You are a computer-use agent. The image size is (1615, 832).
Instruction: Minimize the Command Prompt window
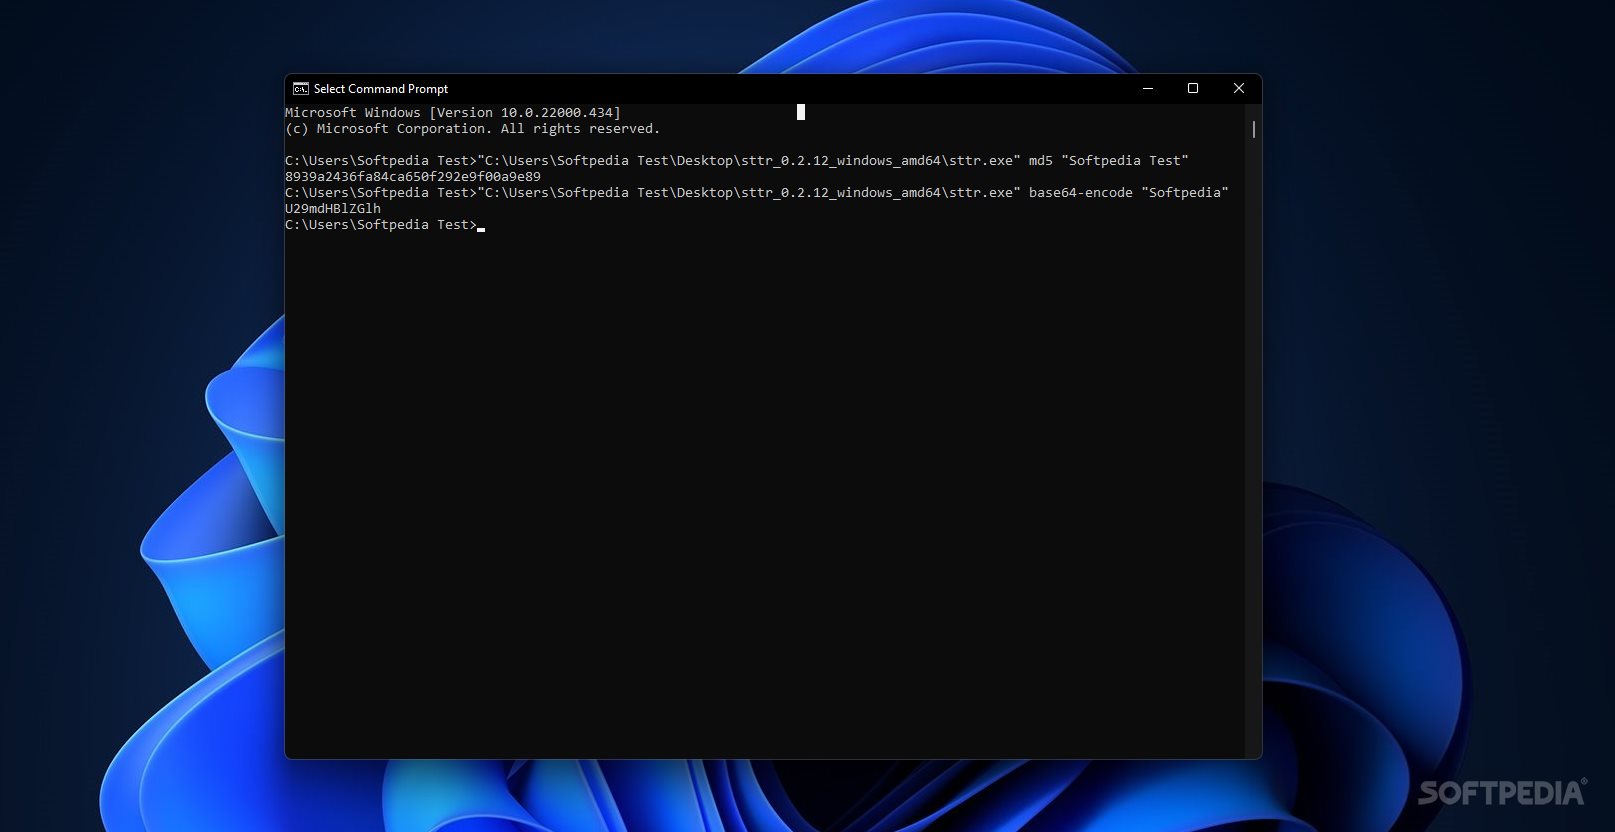coord(1148,89)
